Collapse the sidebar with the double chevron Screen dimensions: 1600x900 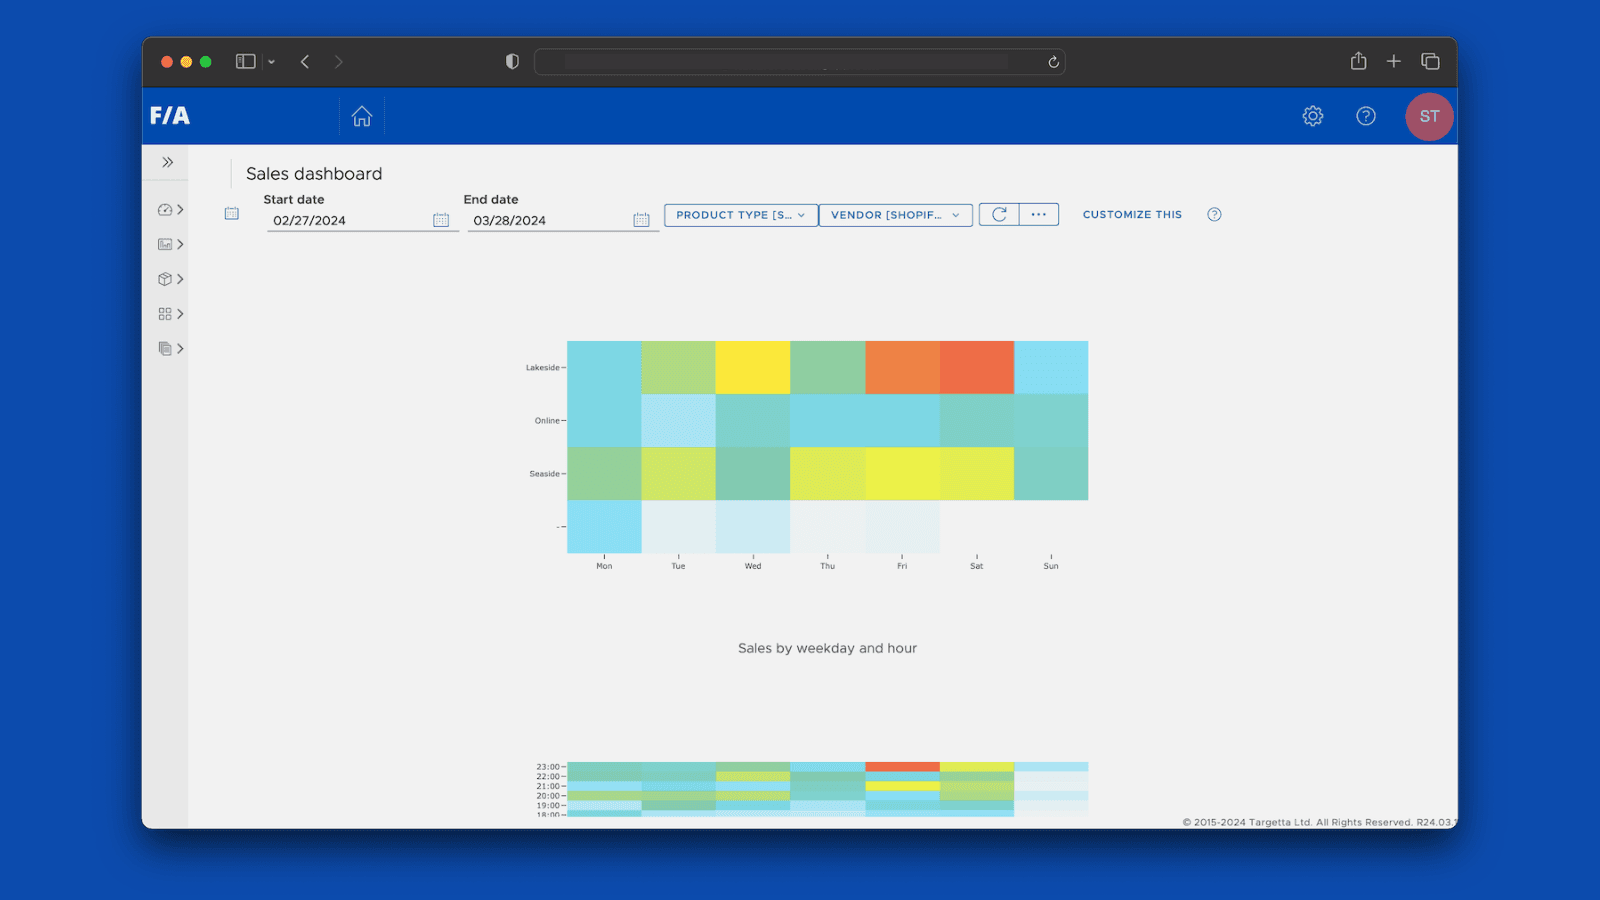point(165,161)
